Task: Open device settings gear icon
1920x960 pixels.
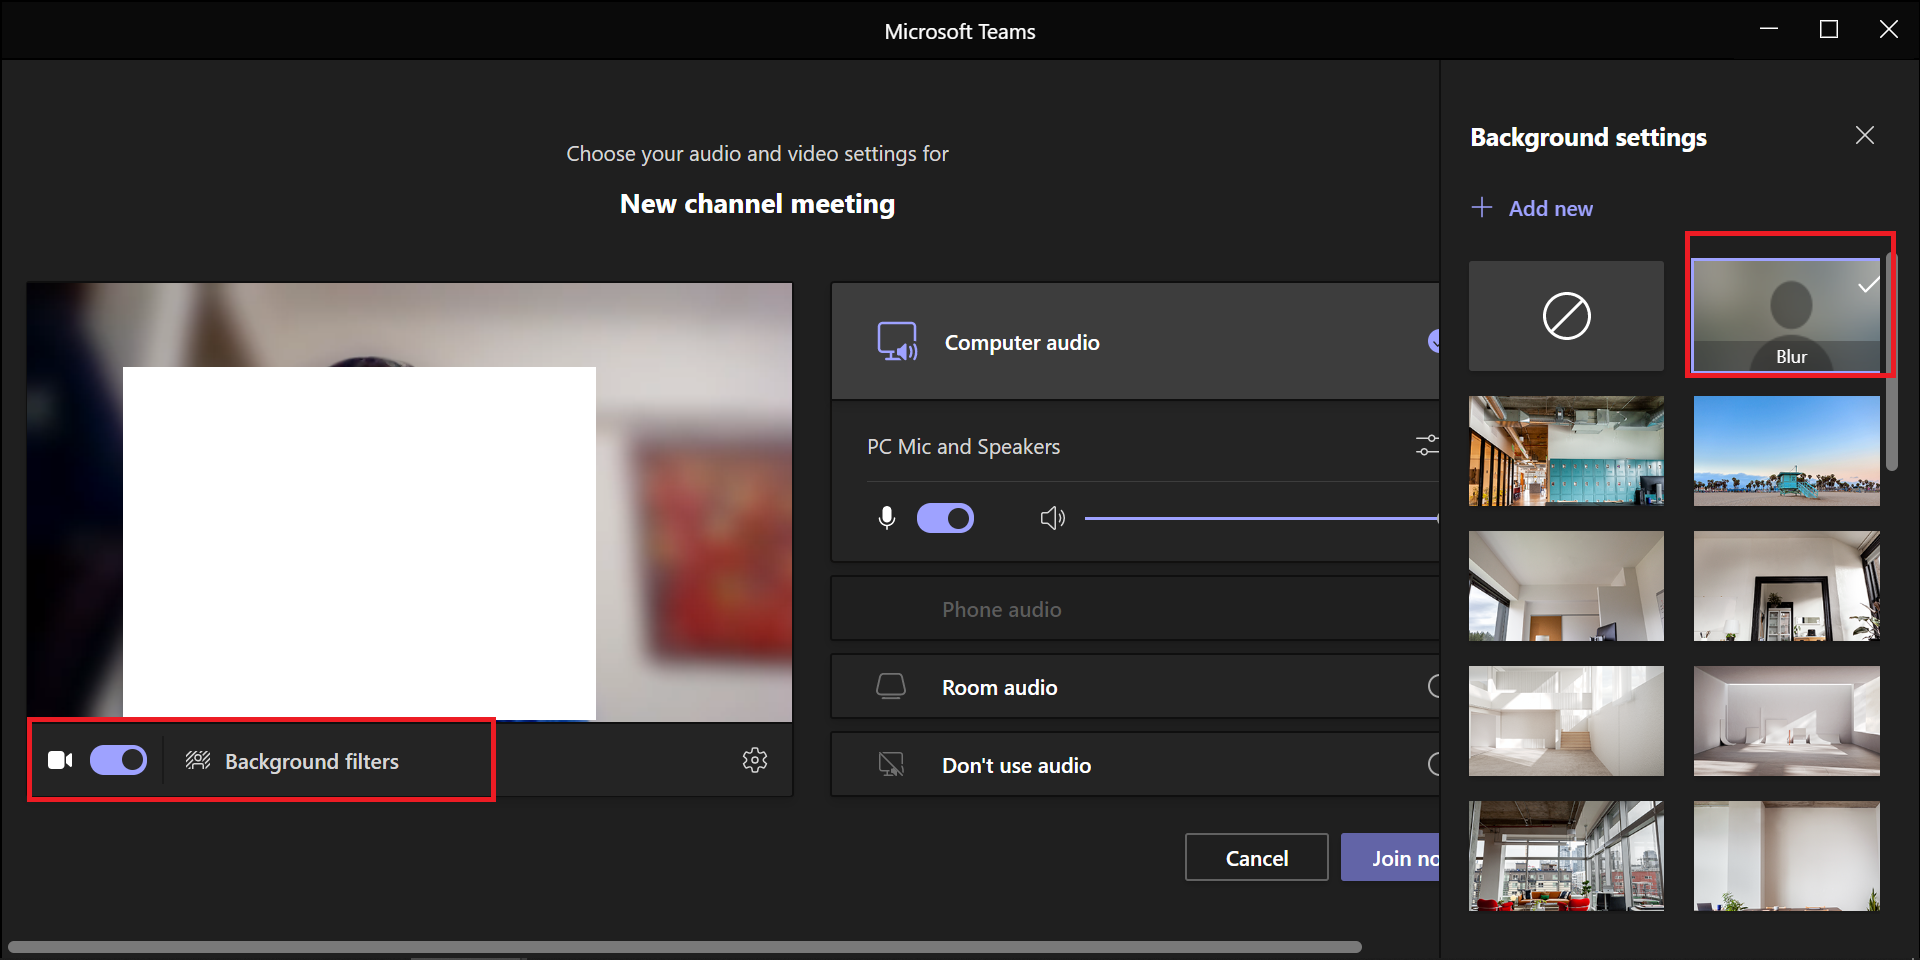Action: coord(755,760)
